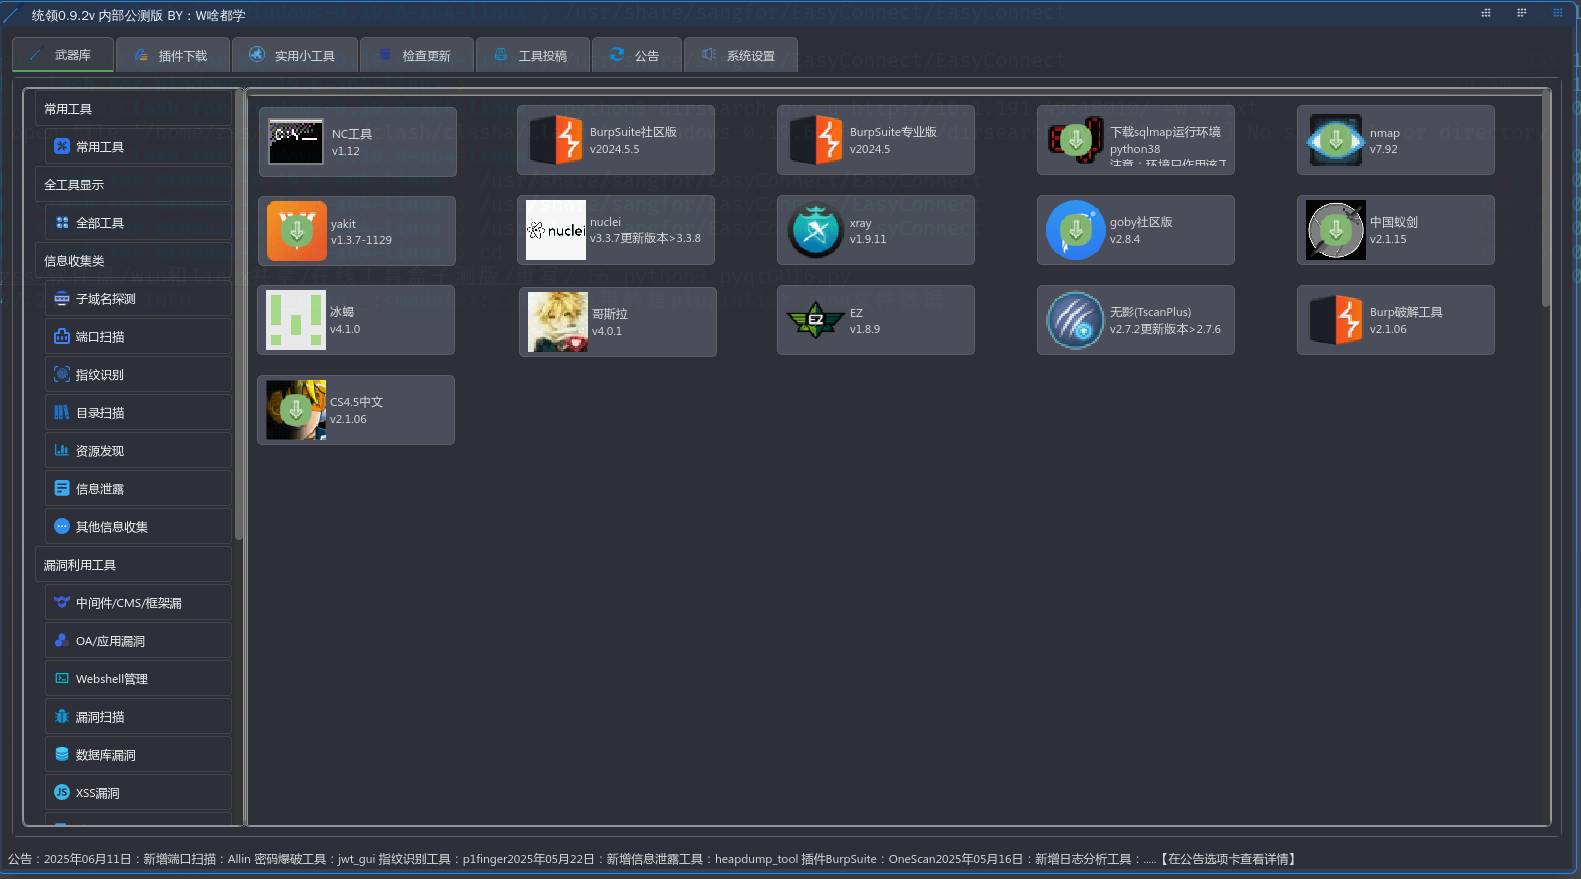Open the 检查更新 tab
Screen dimensions: 1581x879
[417, 55]
